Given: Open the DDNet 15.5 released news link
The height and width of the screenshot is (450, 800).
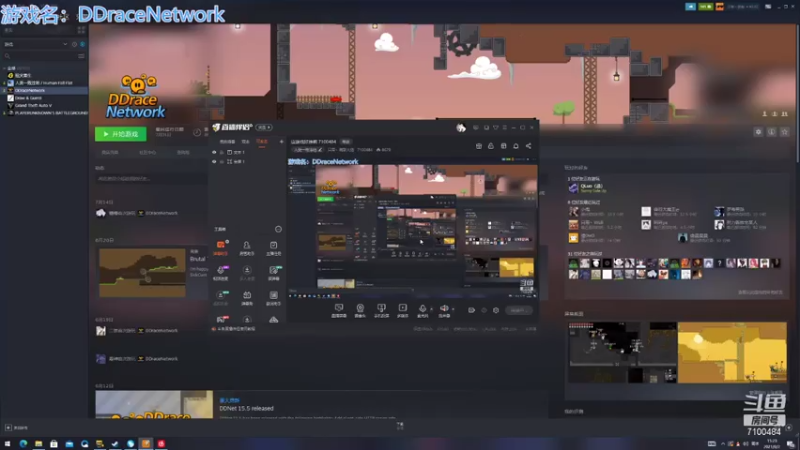Looking at the screenshot, I should pos(246,408).
